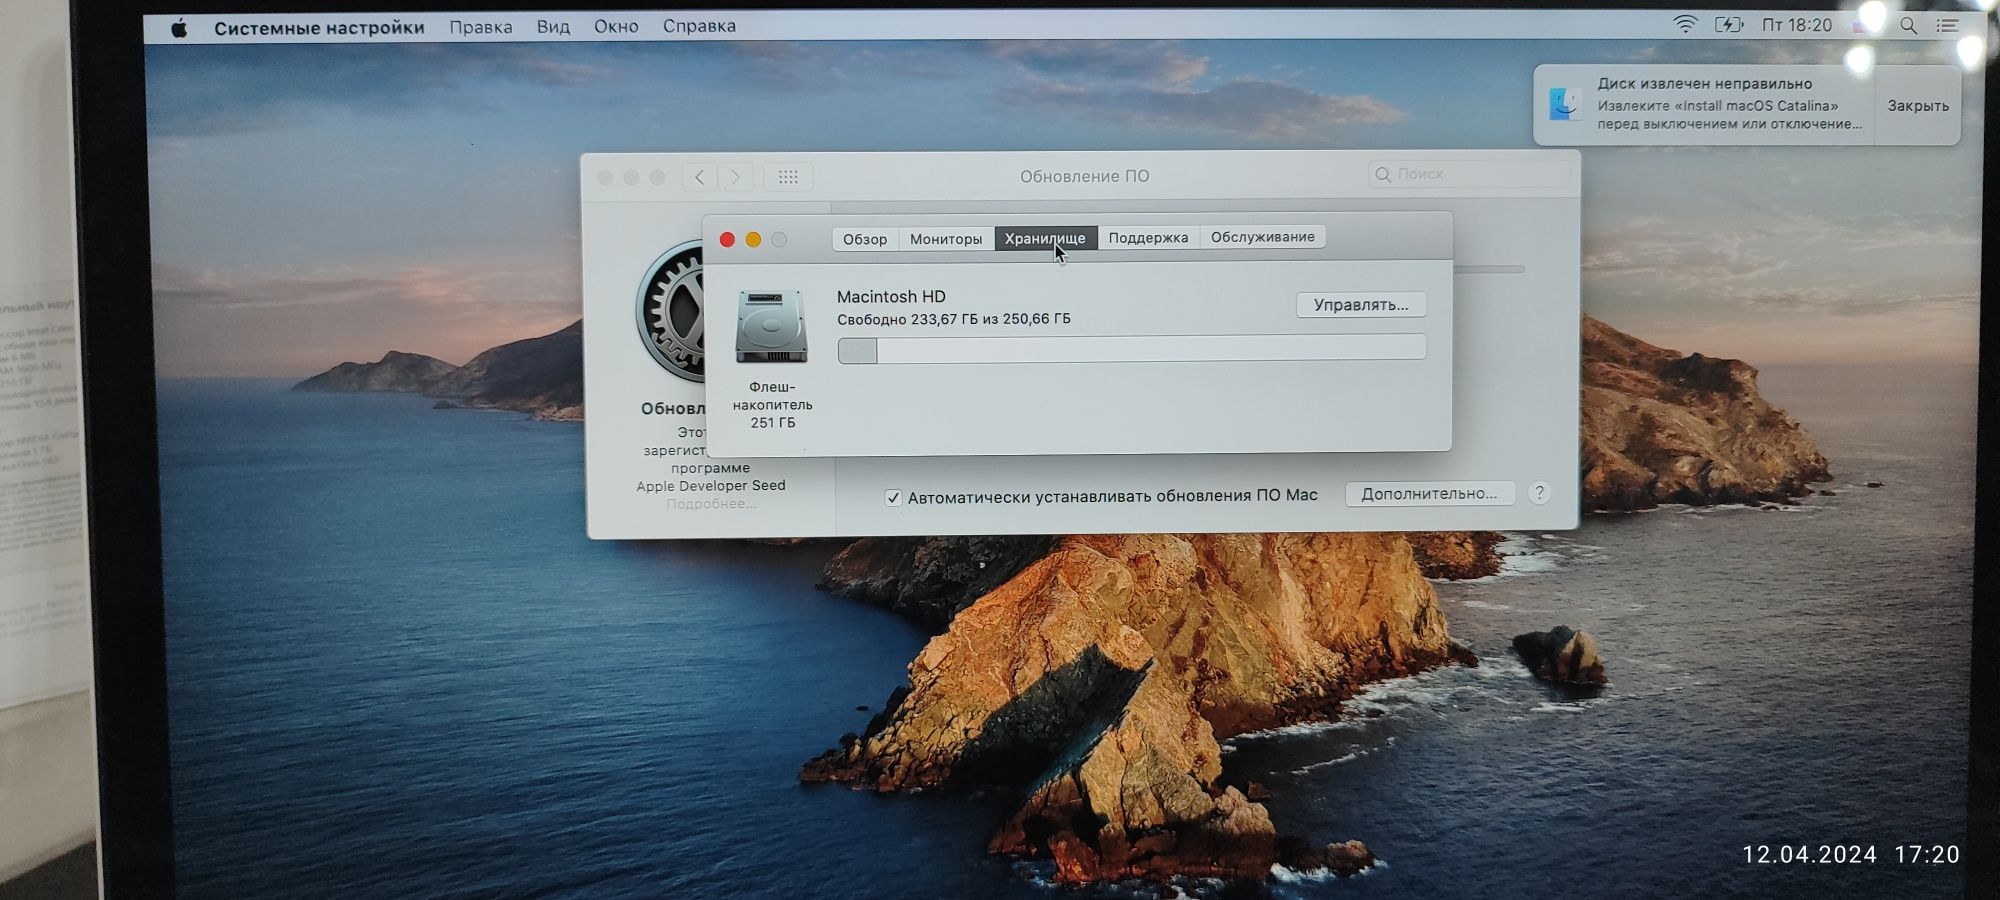Open the Notification Center list icon

[x=1948, y=26]
